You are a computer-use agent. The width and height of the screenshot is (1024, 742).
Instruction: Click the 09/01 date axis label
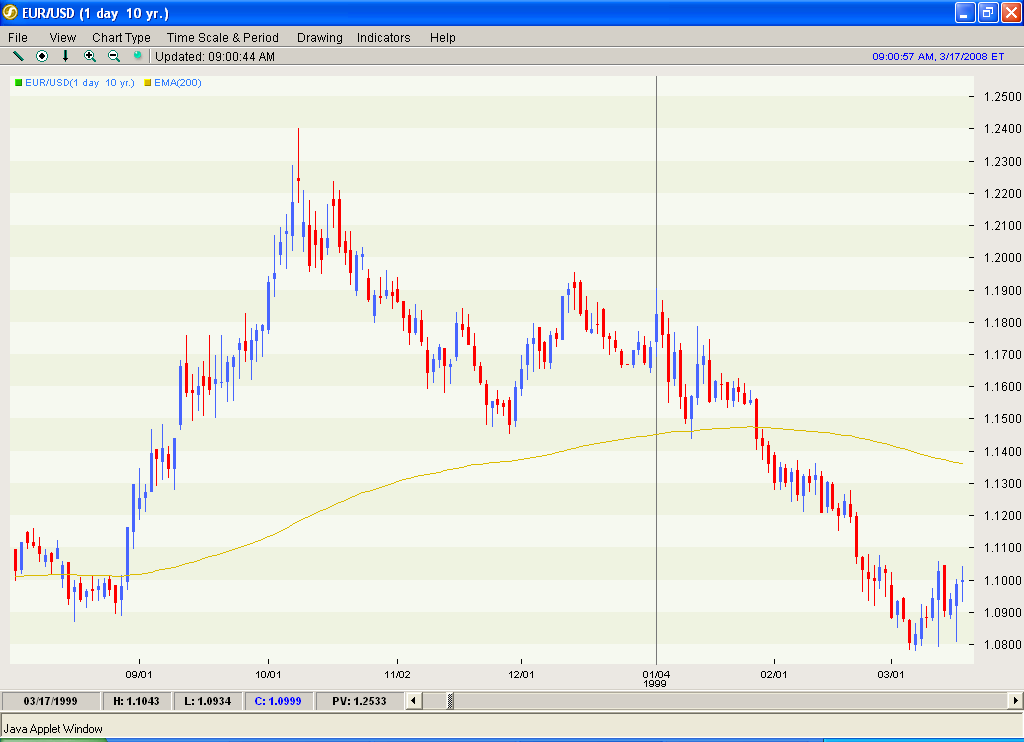[x=138, y=675]
